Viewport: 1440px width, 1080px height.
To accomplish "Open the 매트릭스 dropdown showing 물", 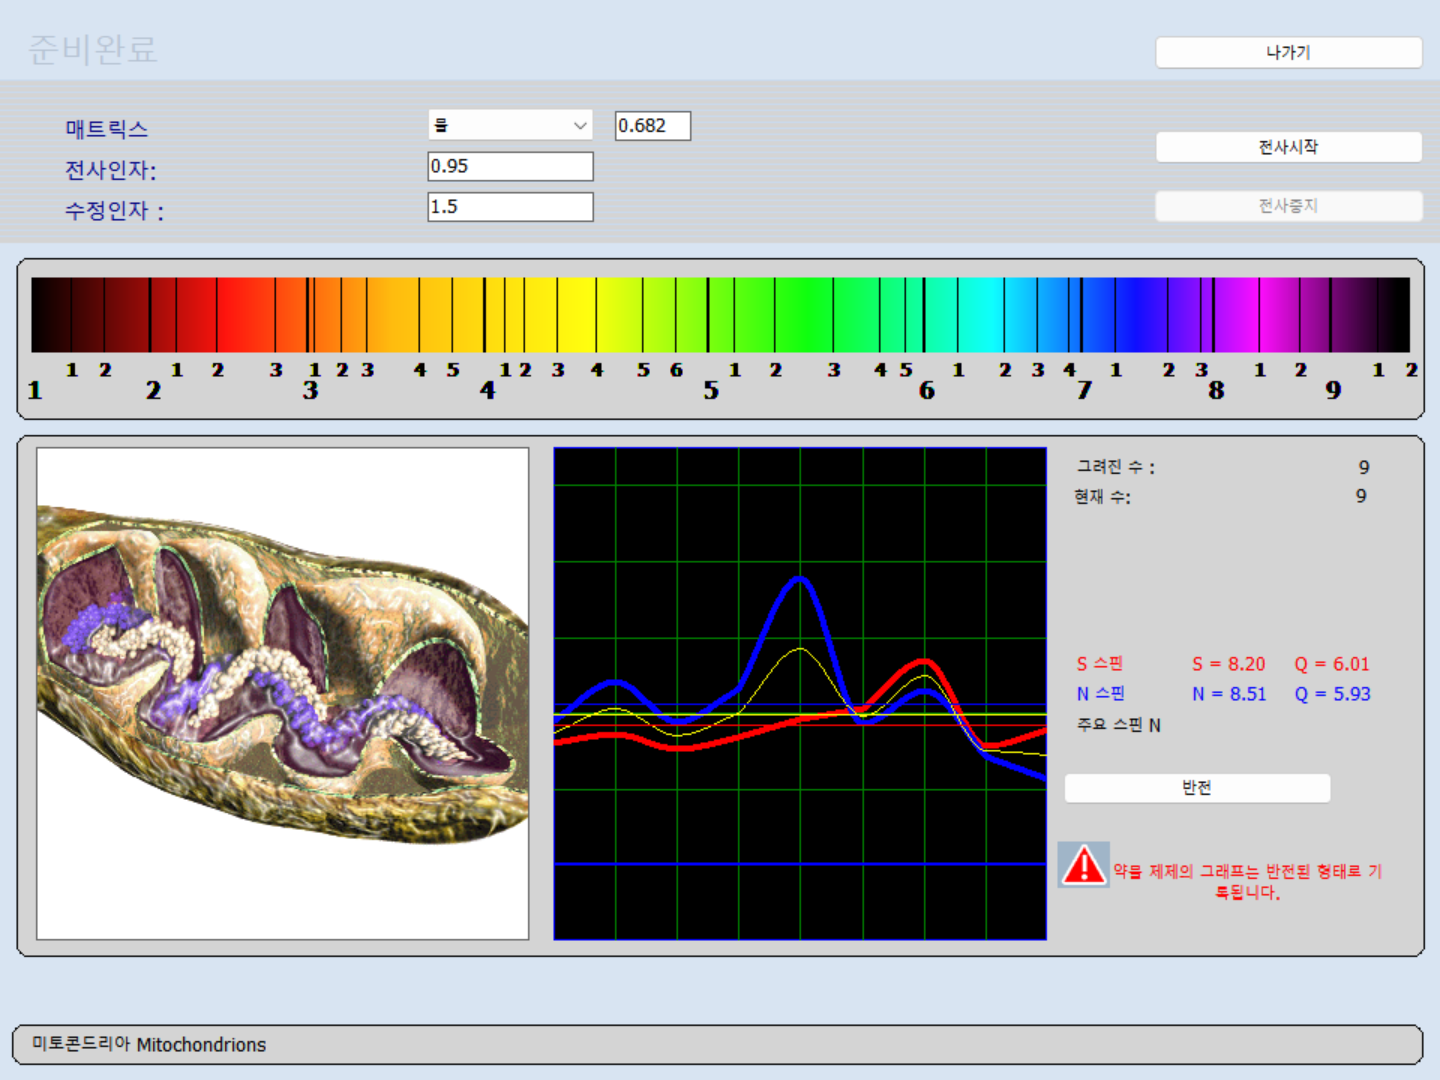I will [x=500, y=125].
